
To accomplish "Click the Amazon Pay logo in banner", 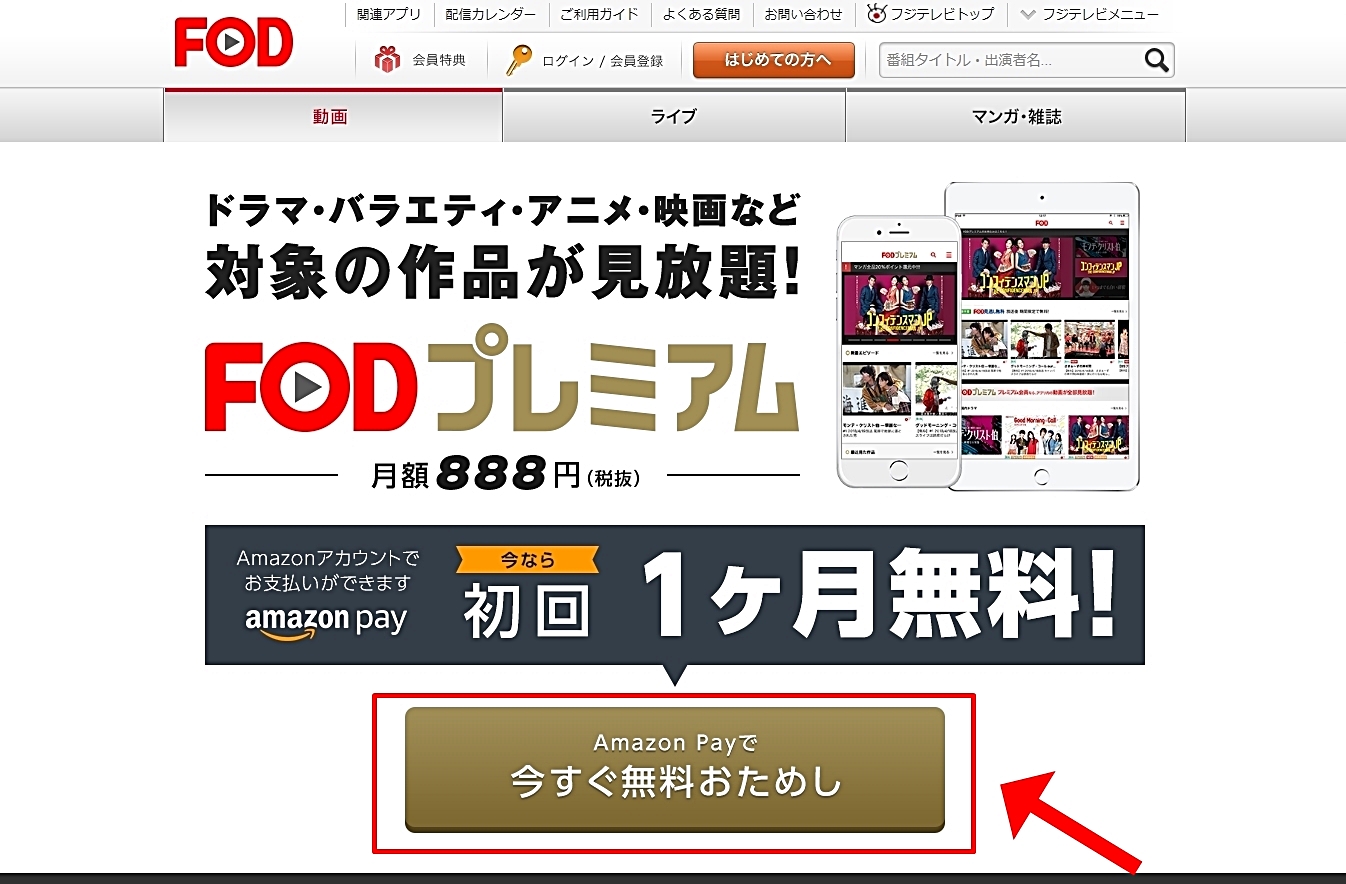I will 326,622.
